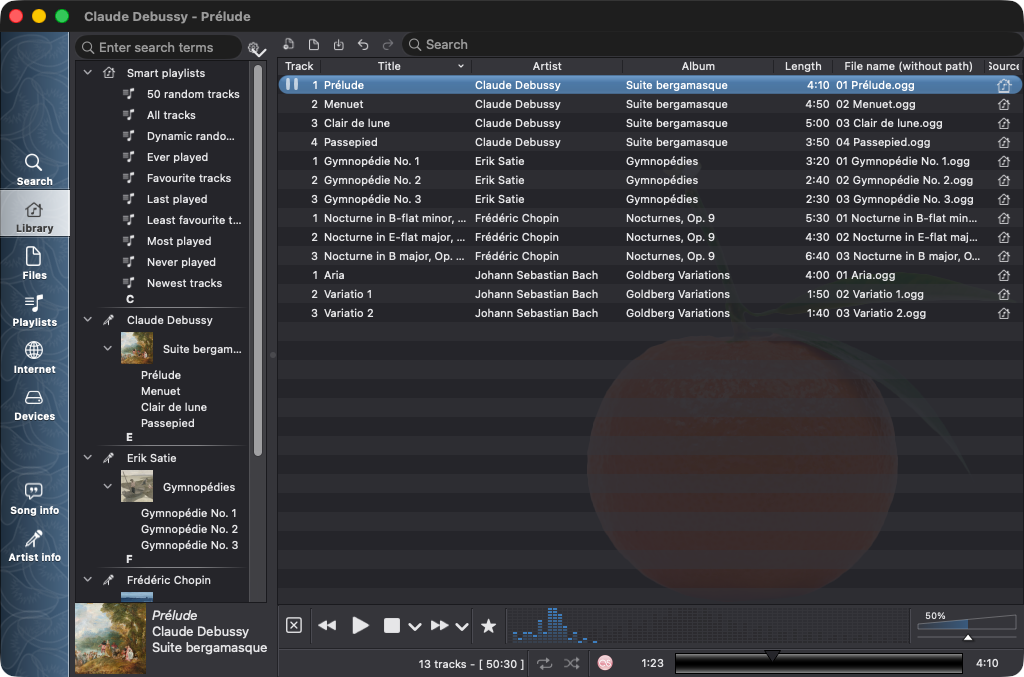Select the 50 random tracks smart playlist
The image size is (1024, 677).
(193, 94)
